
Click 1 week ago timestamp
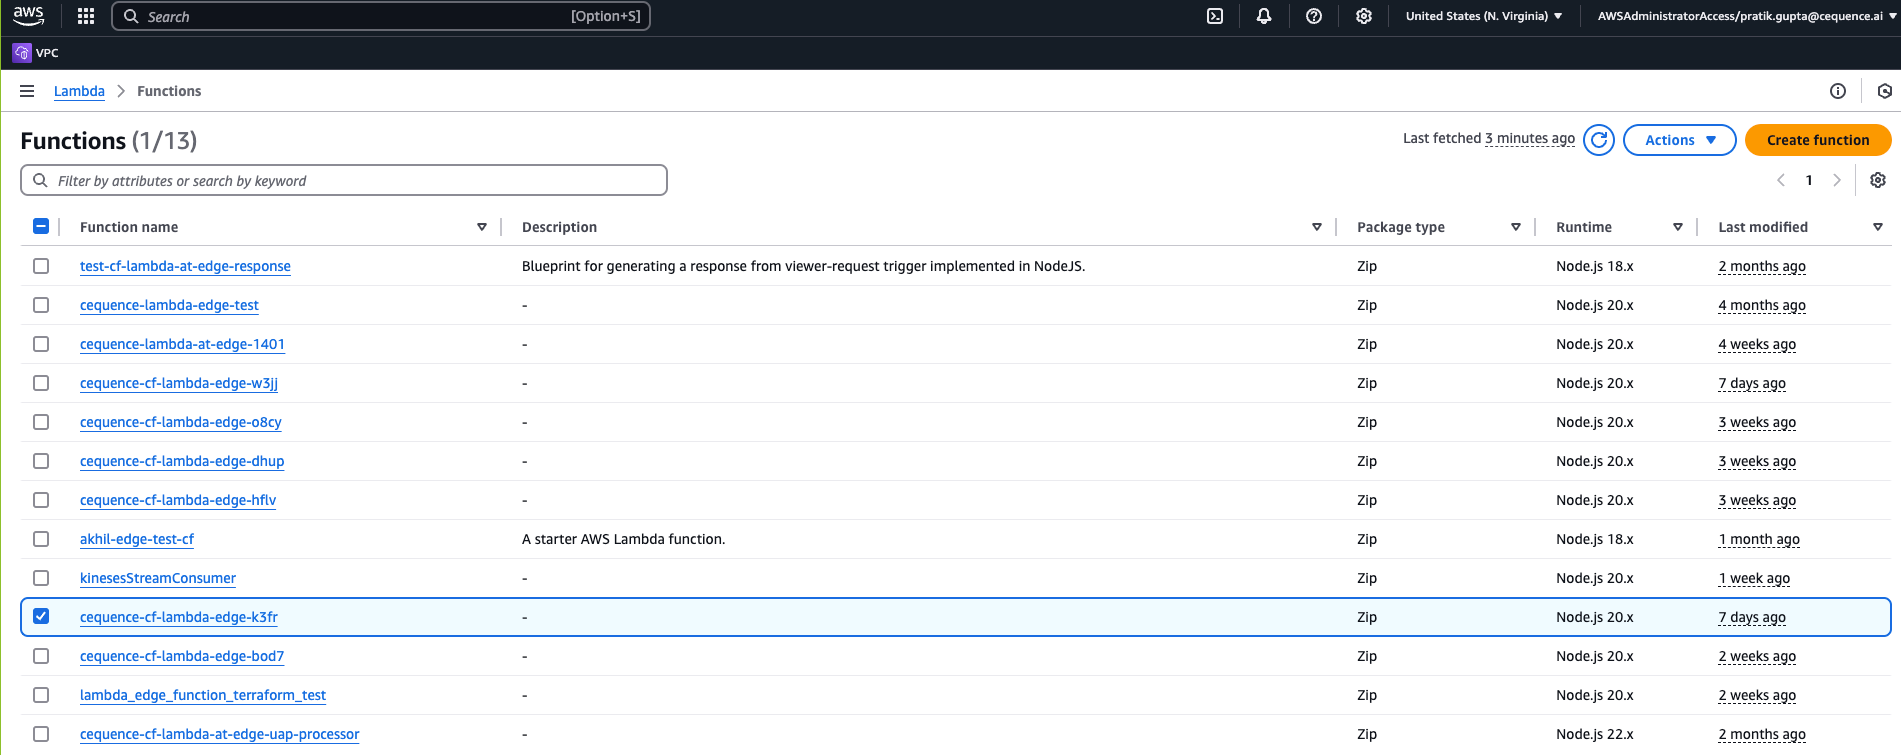[x=1754, y=578]
